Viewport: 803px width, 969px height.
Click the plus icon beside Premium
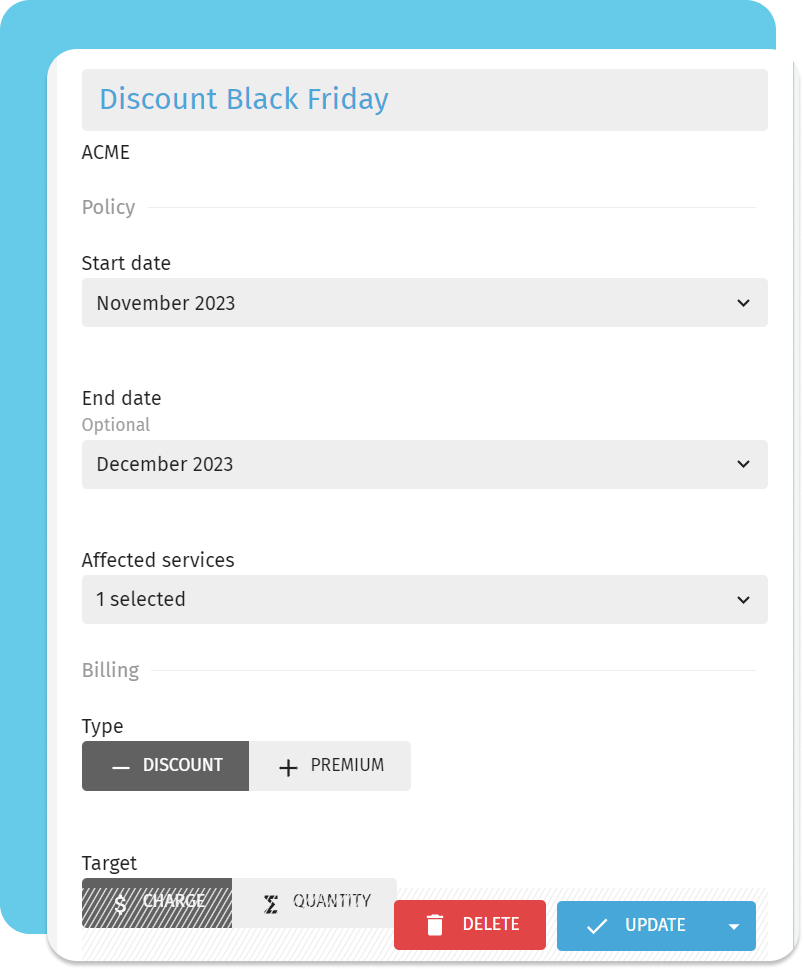point(288,767)
